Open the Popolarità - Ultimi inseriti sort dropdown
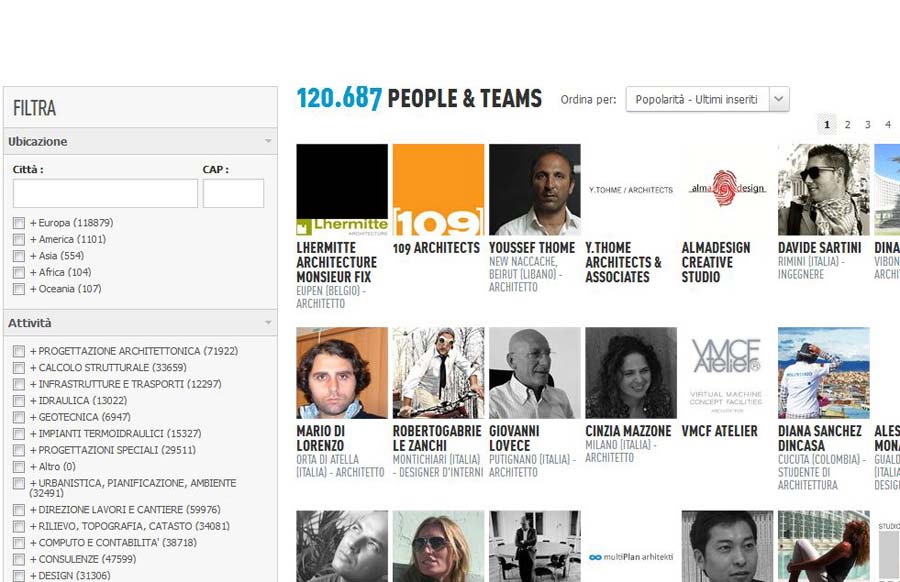900x582 pixels. click(x=707, y=99)
